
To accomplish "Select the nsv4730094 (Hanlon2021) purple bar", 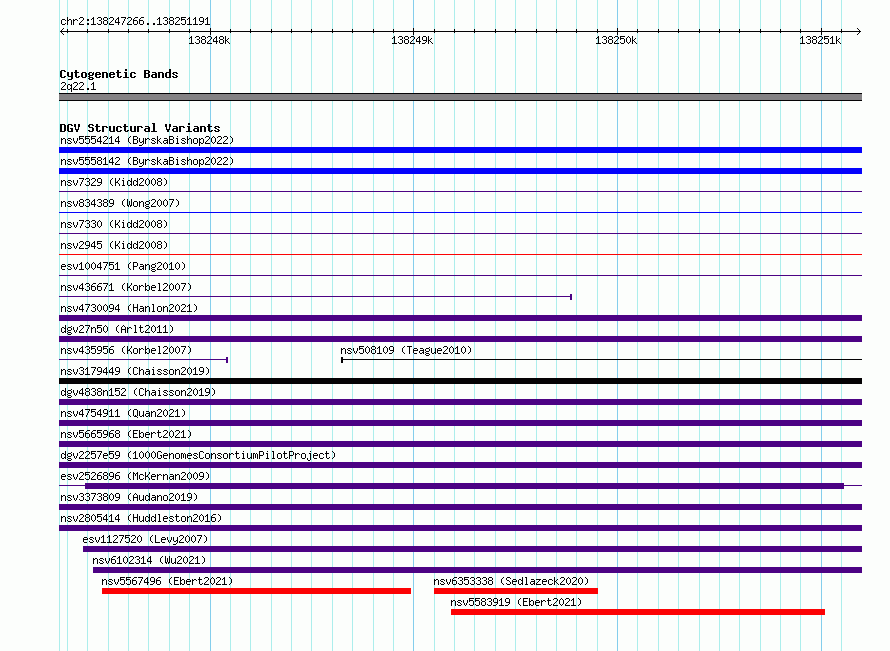I will pyautogui.click(x=460, y=318).
